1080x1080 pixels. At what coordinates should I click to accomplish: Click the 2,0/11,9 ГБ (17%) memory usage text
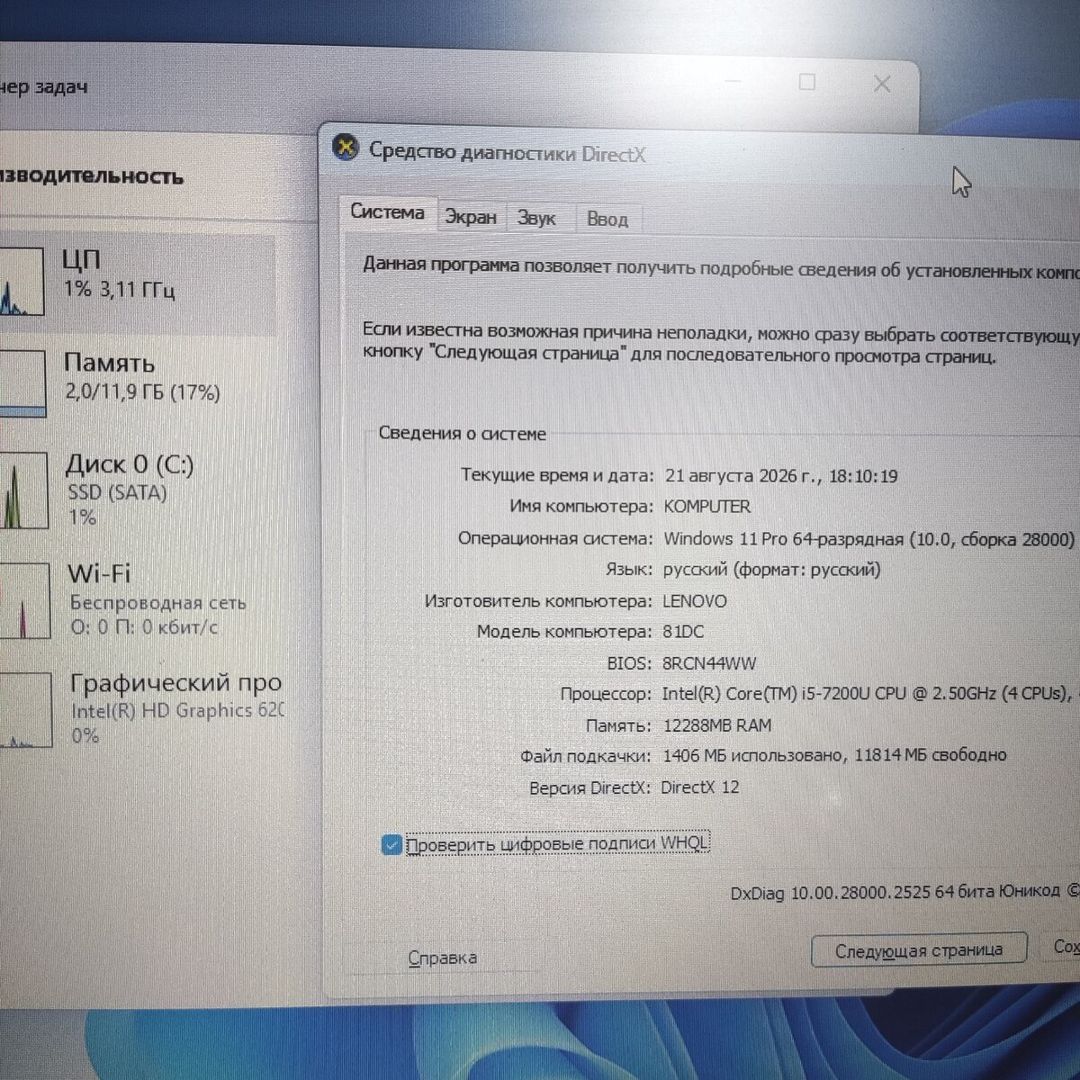[143, 393]
